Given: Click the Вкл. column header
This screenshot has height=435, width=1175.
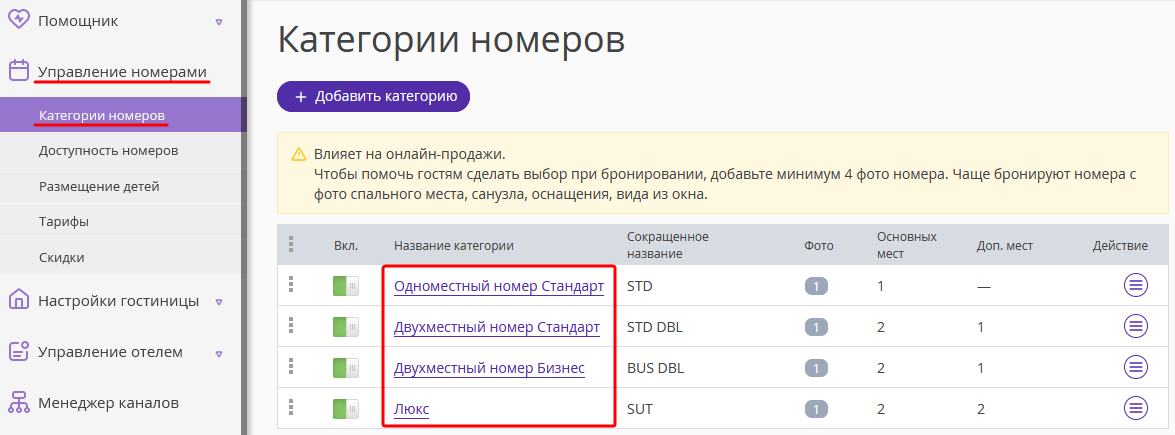Looking at the screenshot, I should pos(345,245).
